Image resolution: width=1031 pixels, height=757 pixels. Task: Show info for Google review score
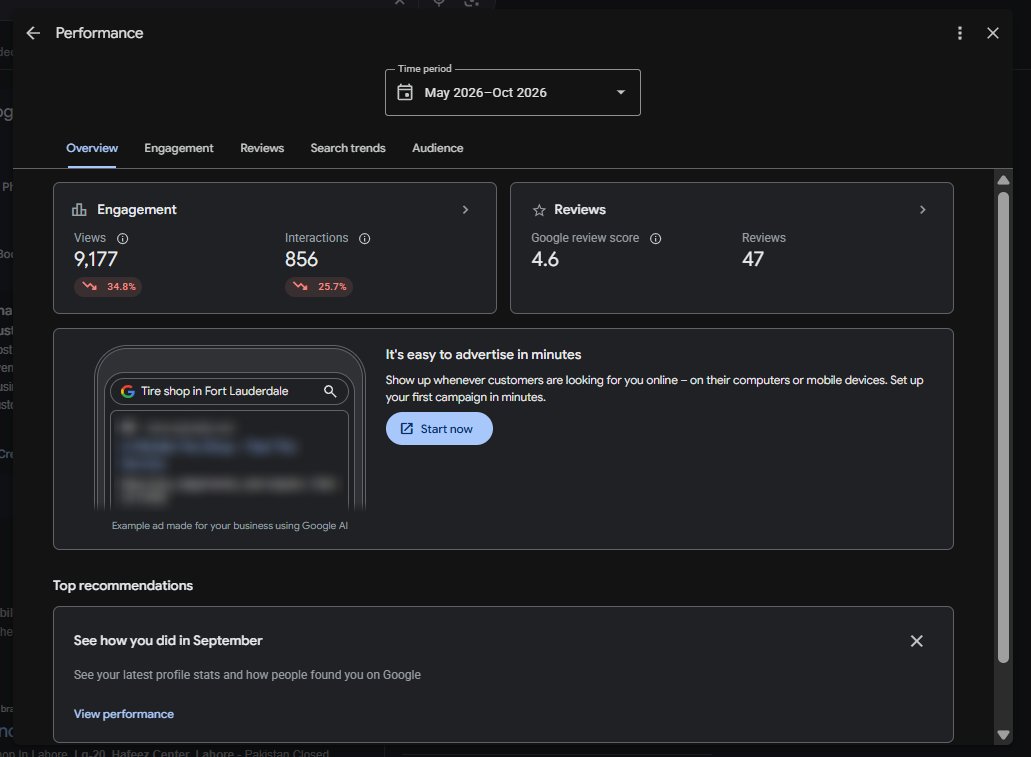[x=656, y=239]
